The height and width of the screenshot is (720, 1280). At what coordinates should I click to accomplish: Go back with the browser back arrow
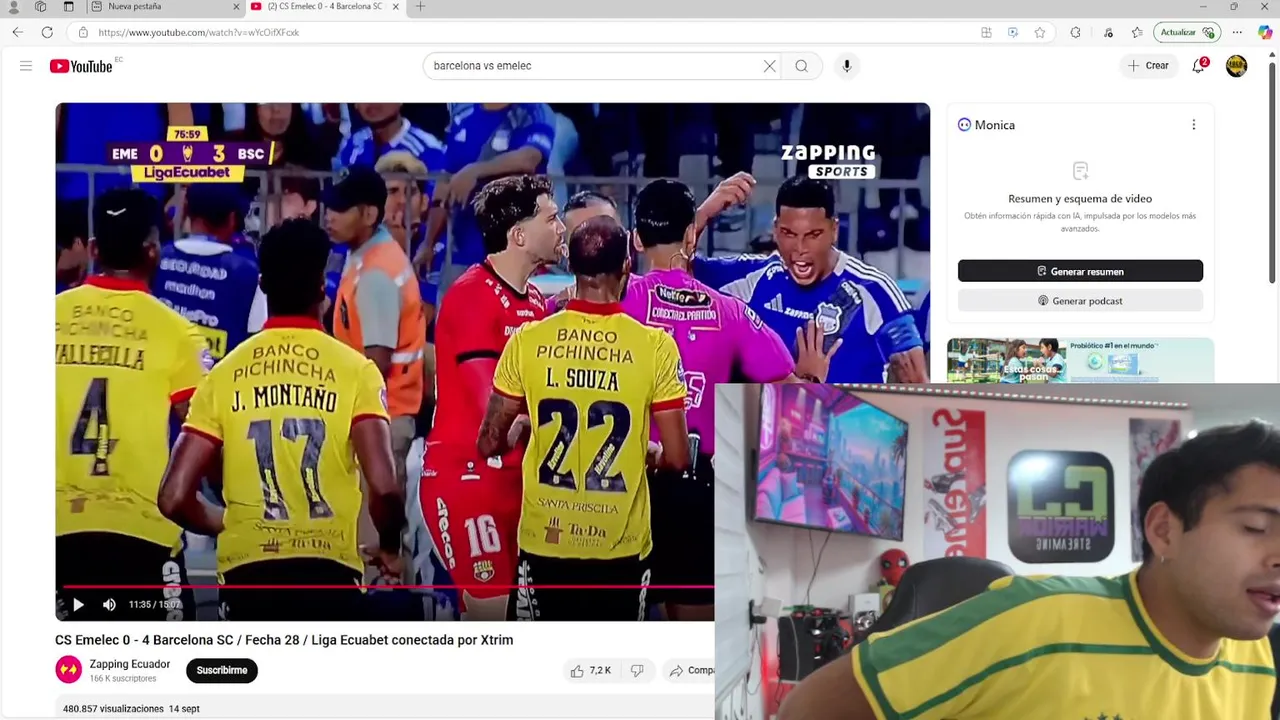pyautogui.click(x=18, y=32)
